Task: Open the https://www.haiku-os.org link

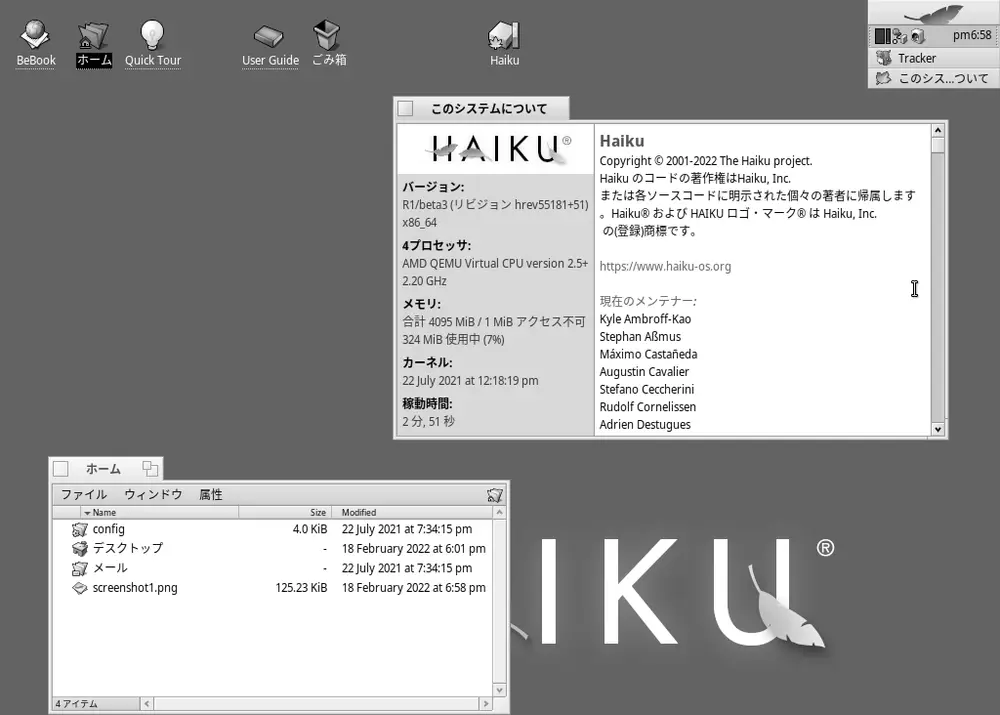Action: [665, 267]
